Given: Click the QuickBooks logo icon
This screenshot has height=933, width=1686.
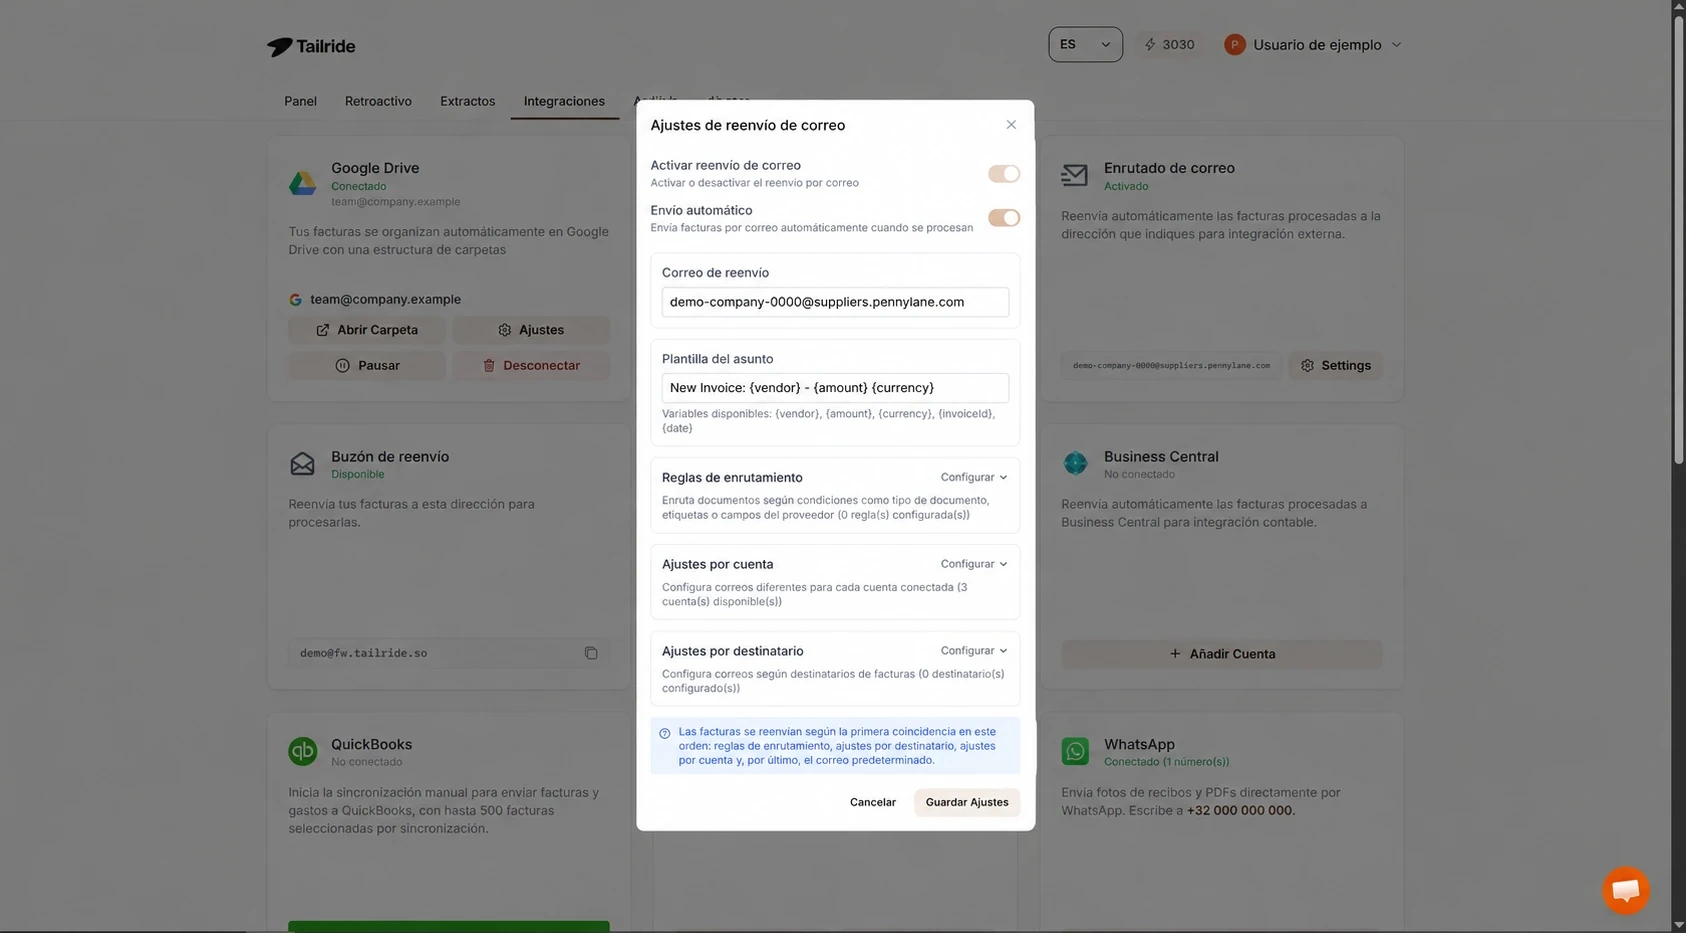Looking at the screenshot, I should click(x=302, y=751).
